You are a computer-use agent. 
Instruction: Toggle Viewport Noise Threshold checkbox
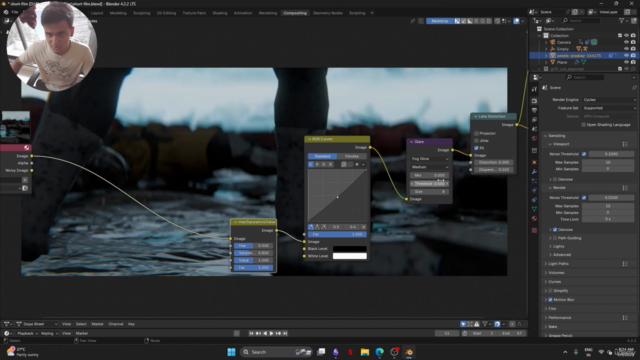click(584, 154)
